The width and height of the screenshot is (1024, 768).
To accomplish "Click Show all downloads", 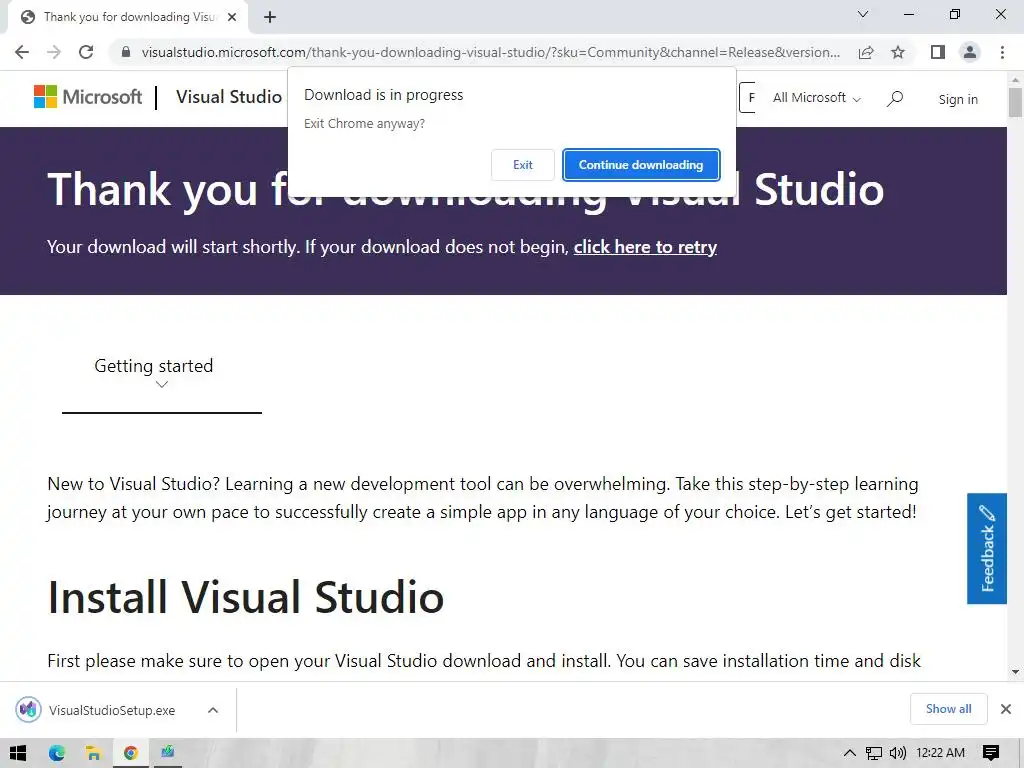I will (x=948, y=709).
